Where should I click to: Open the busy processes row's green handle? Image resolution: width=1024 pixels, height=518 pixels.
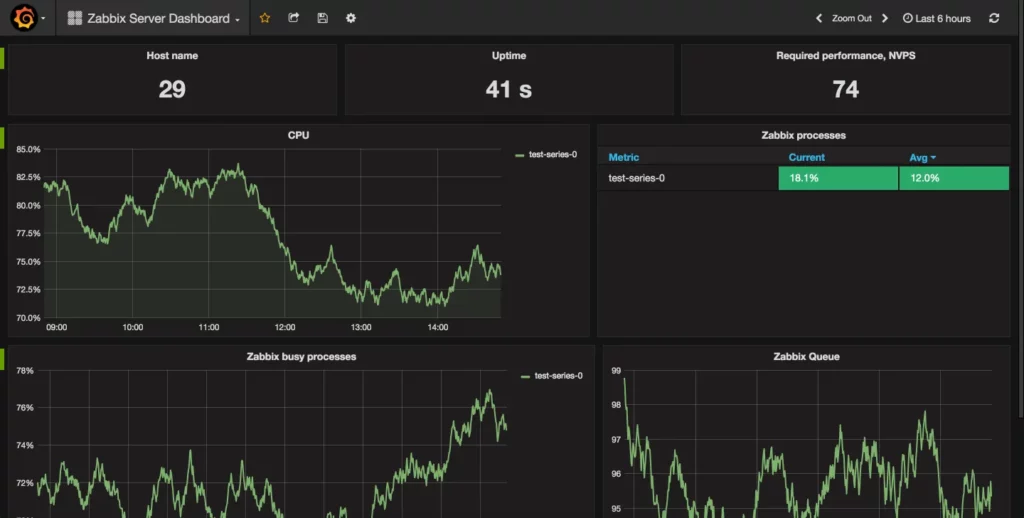click(x=2, y=359)
